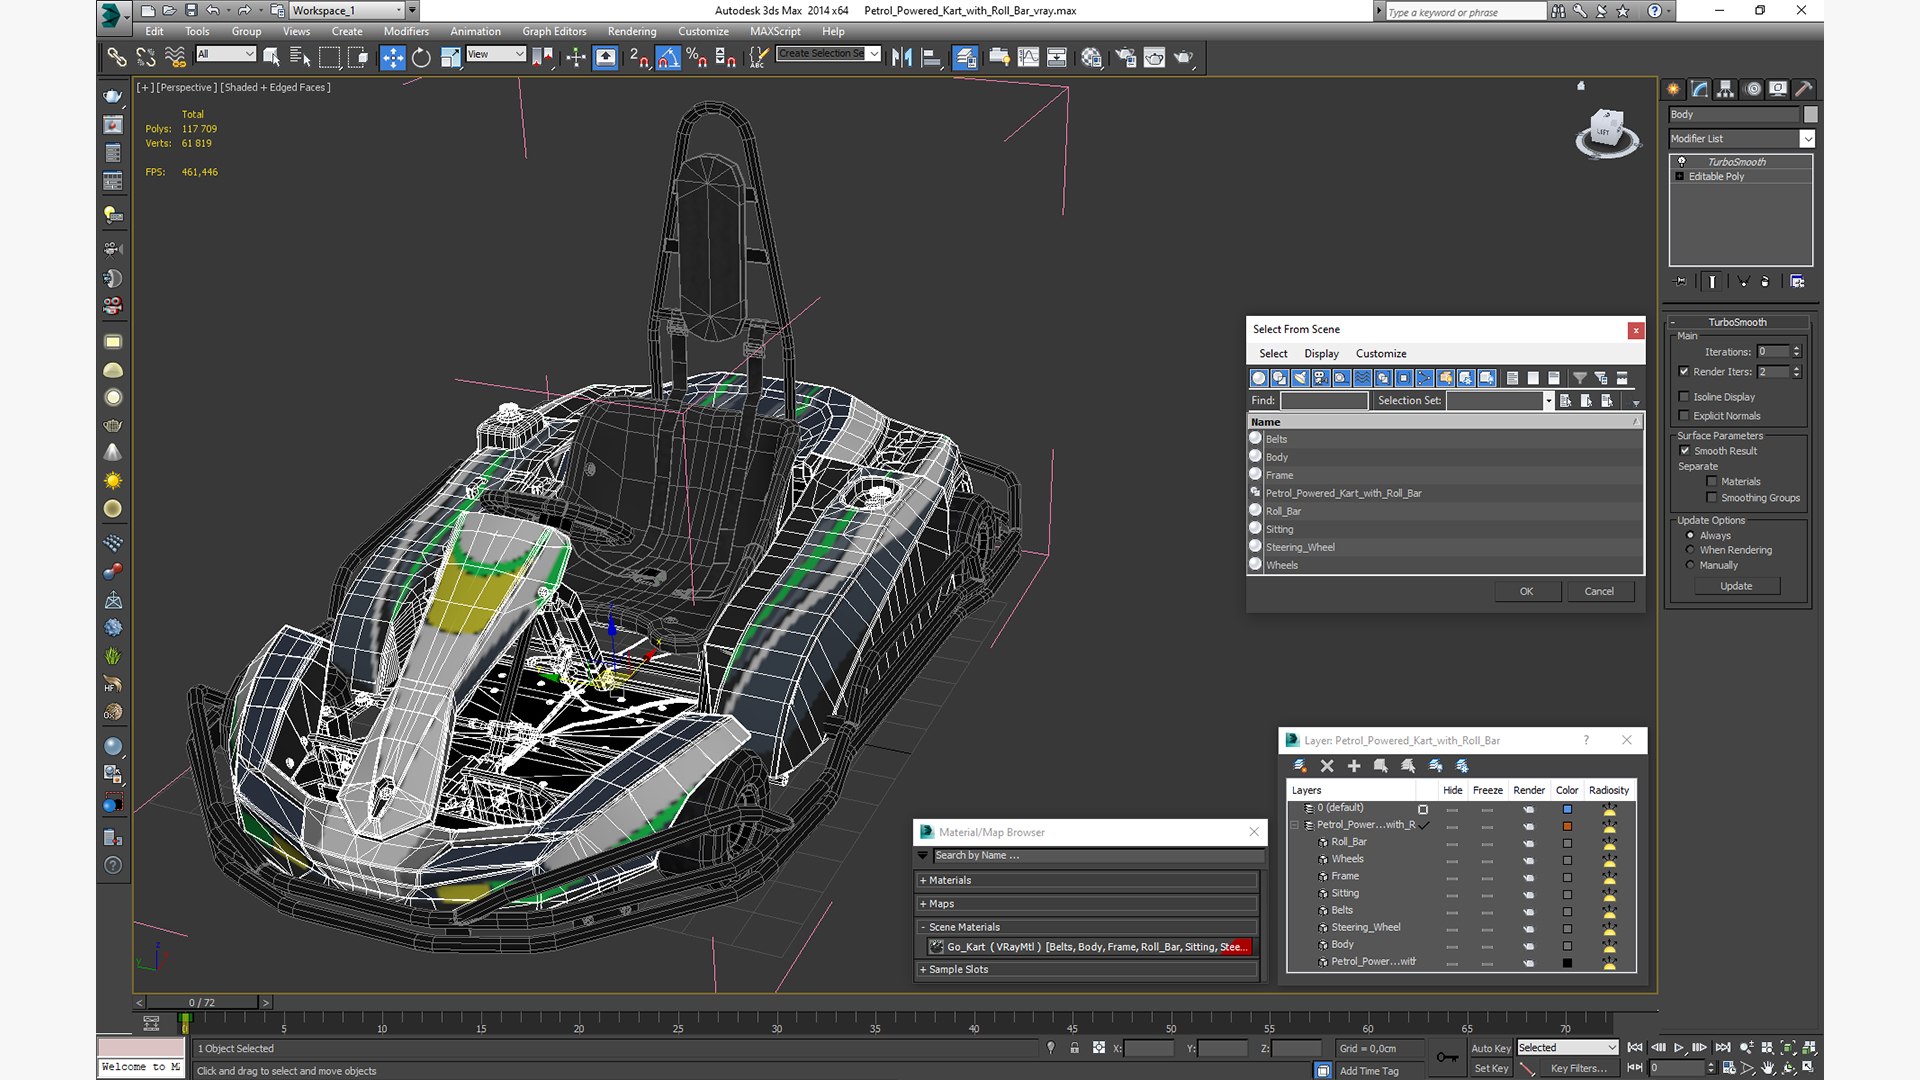Open the Mirror tool
The height and width of the screenshot is (1080, 1920).
(902, 57)
